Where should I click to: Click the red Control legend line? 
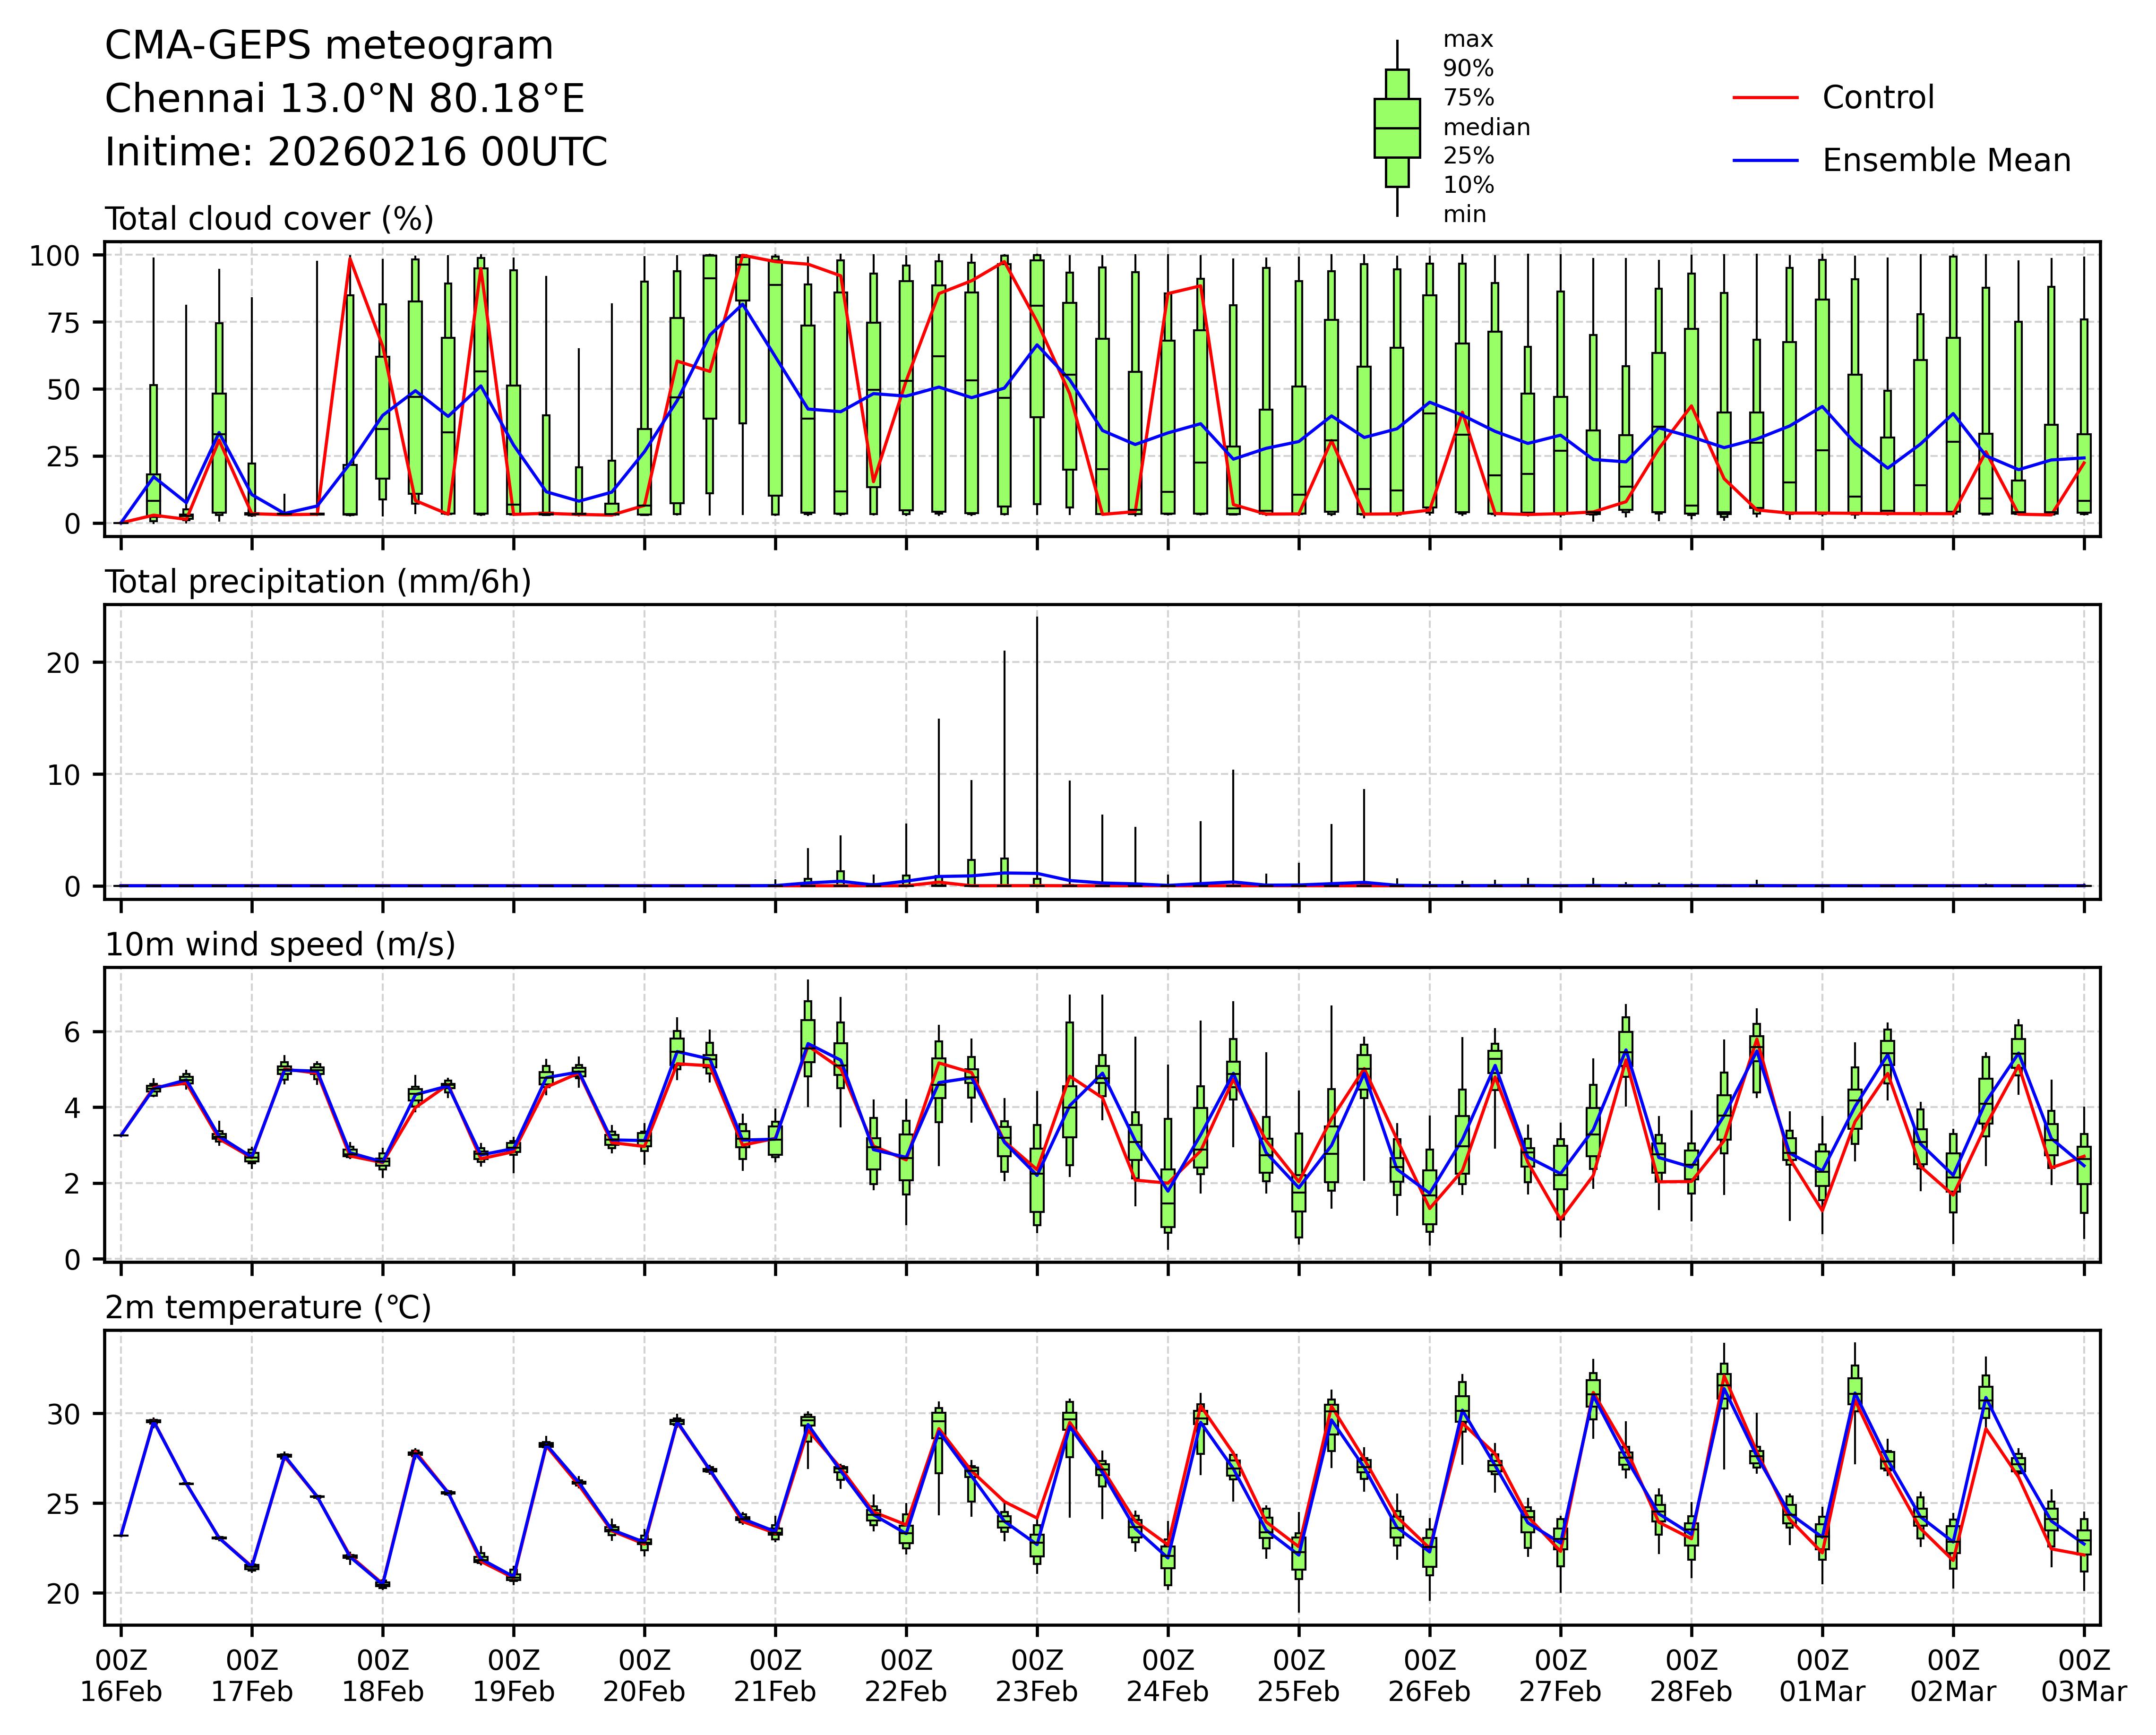[x=1766, y=98]
